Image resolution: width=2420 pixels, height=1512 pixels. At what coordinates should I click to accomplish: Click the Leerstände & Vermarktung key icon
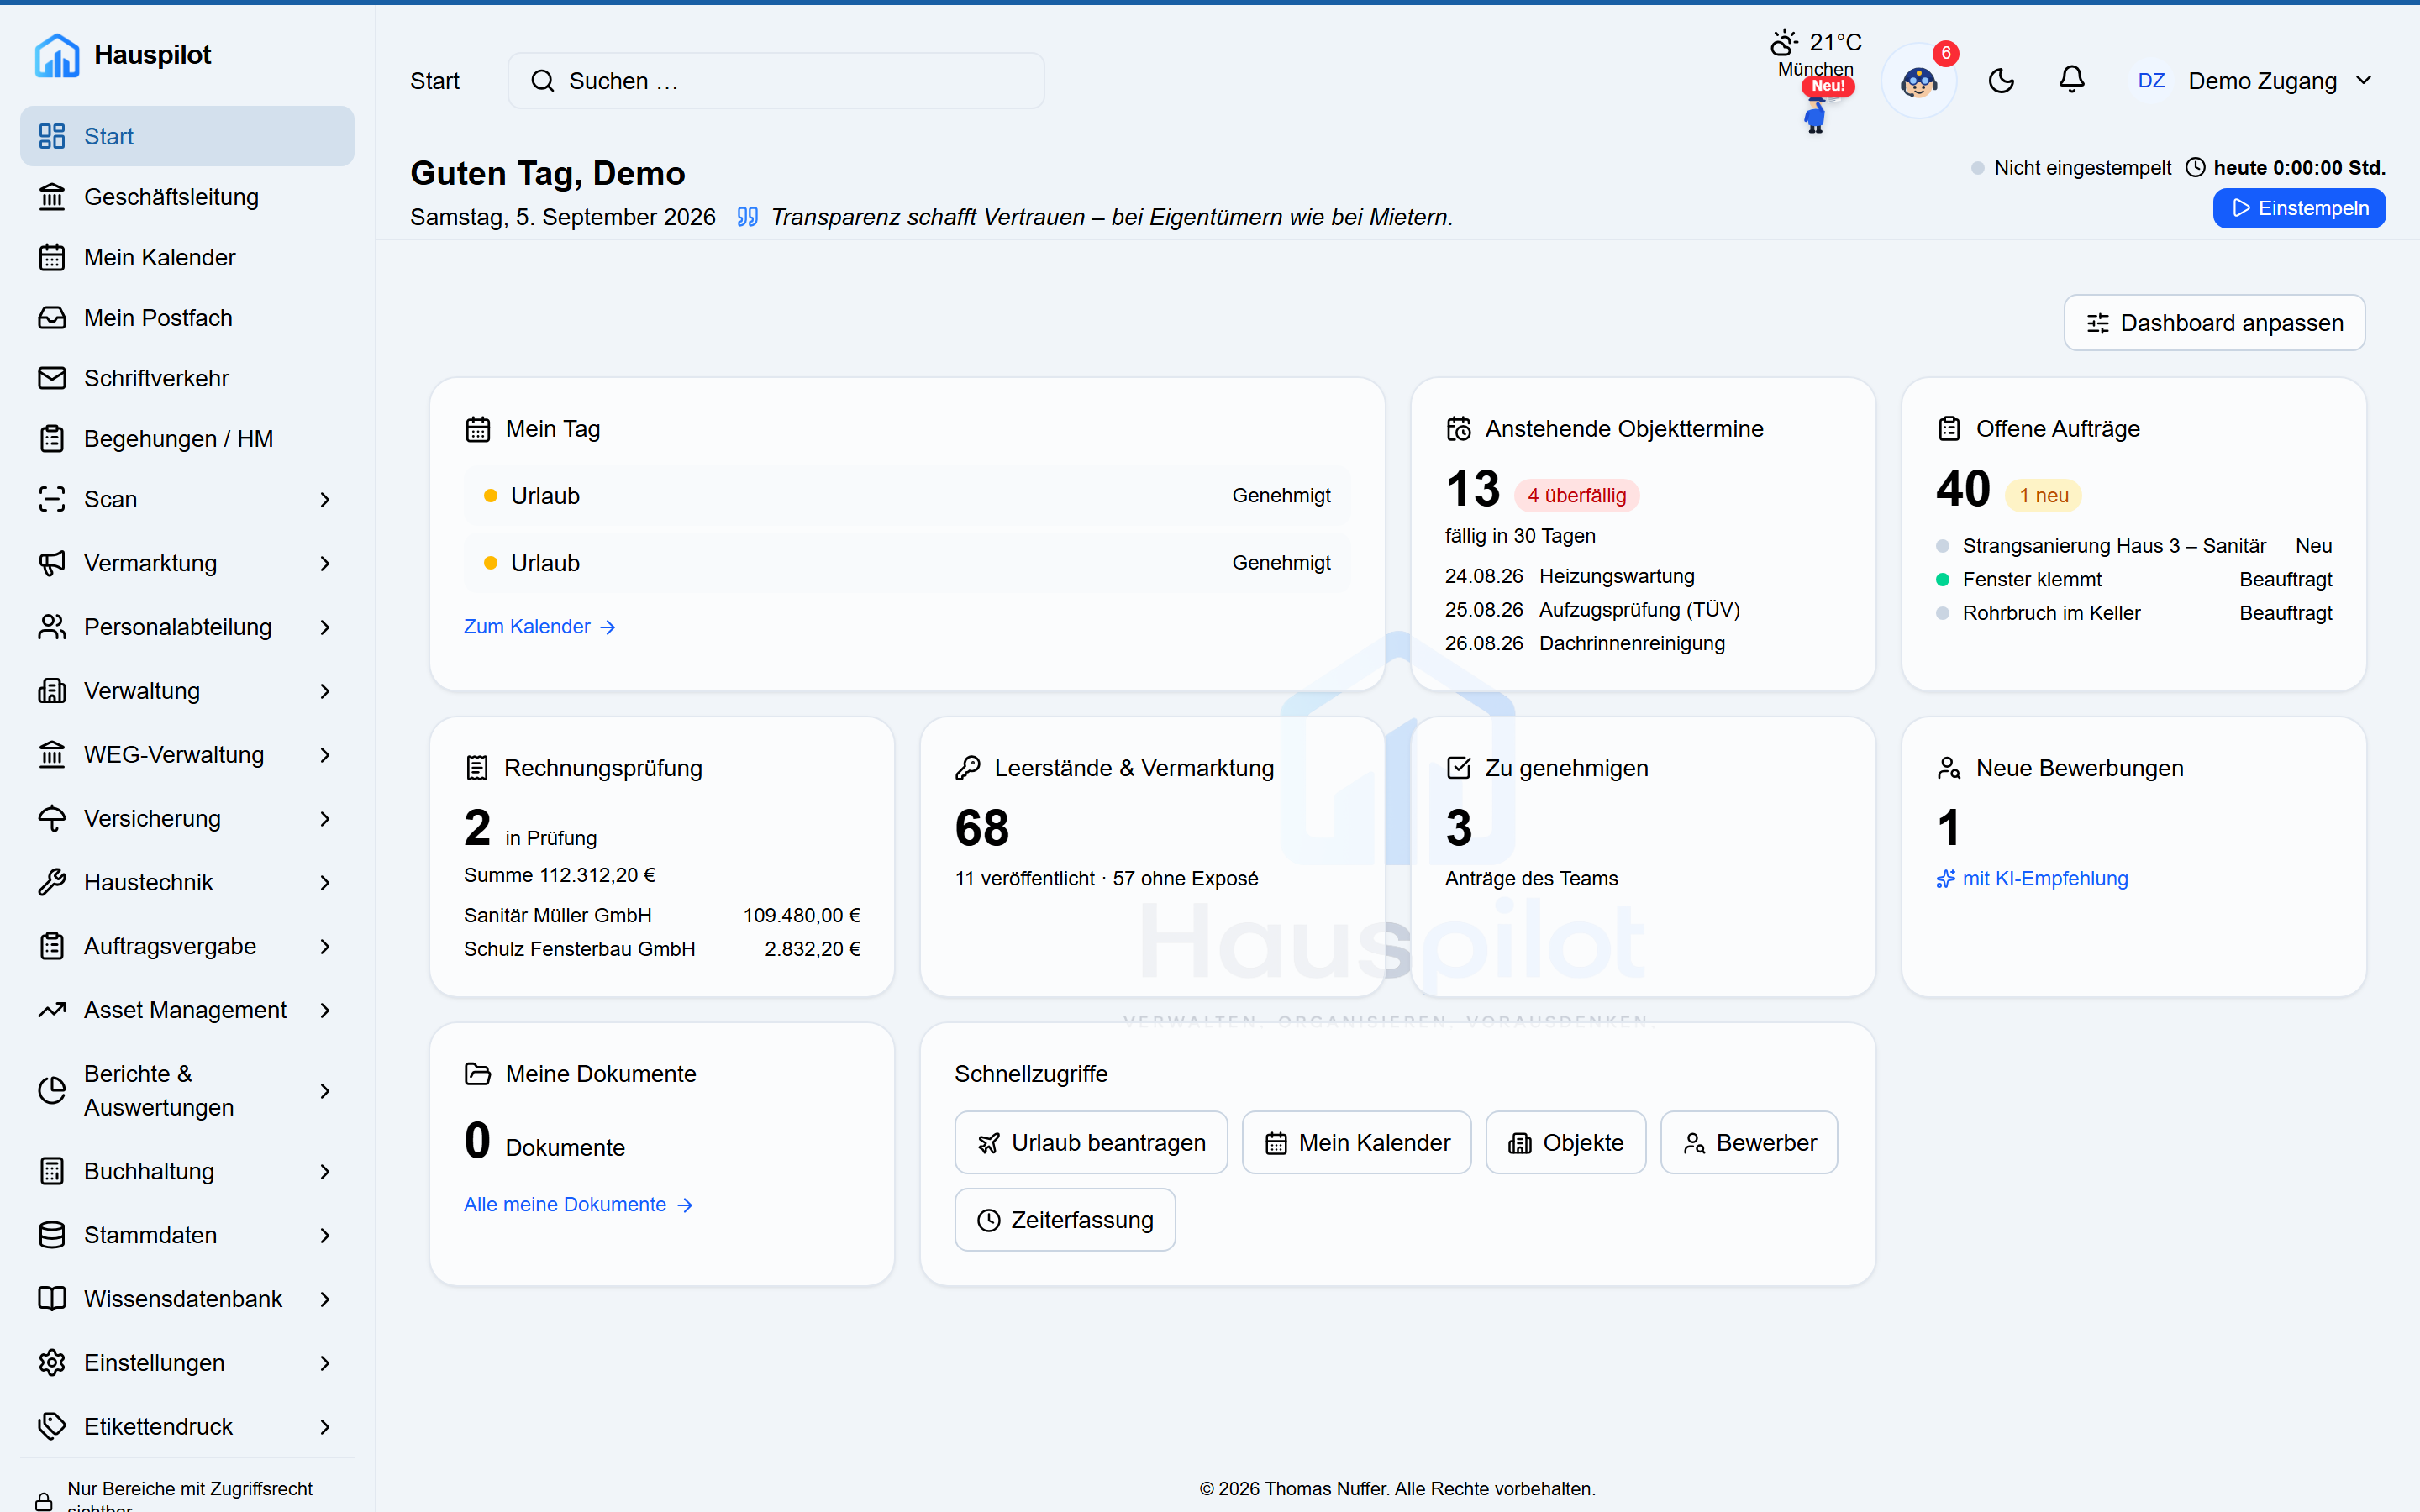967,768
